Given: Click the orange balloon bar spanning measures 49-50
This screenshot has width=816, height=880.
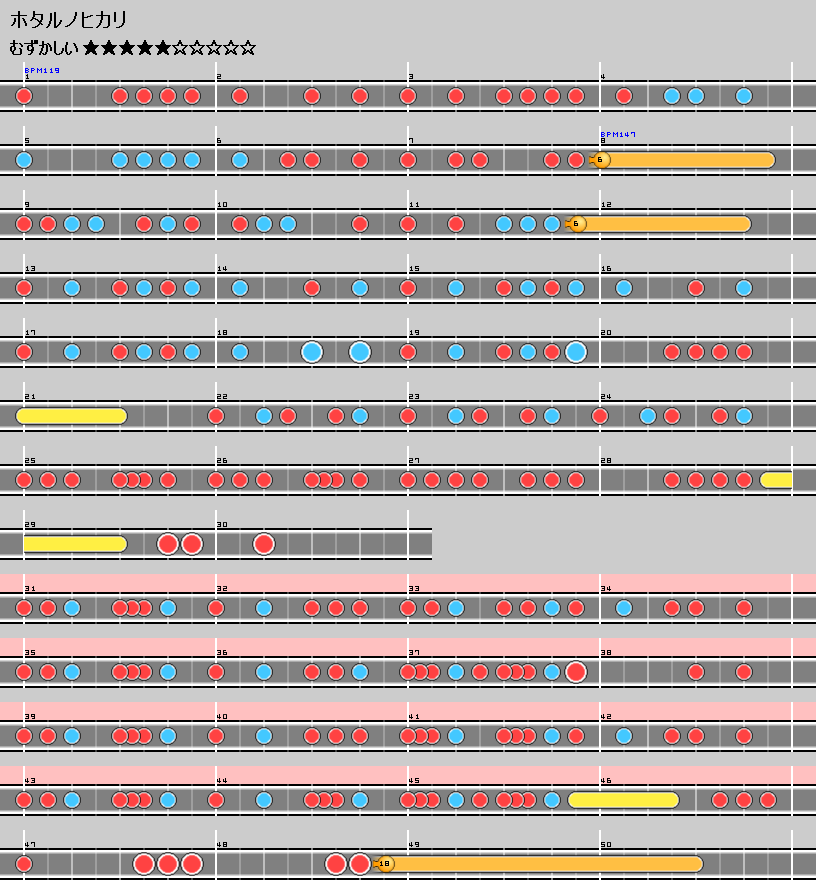Looking at the screenshot, I should 543,864.
